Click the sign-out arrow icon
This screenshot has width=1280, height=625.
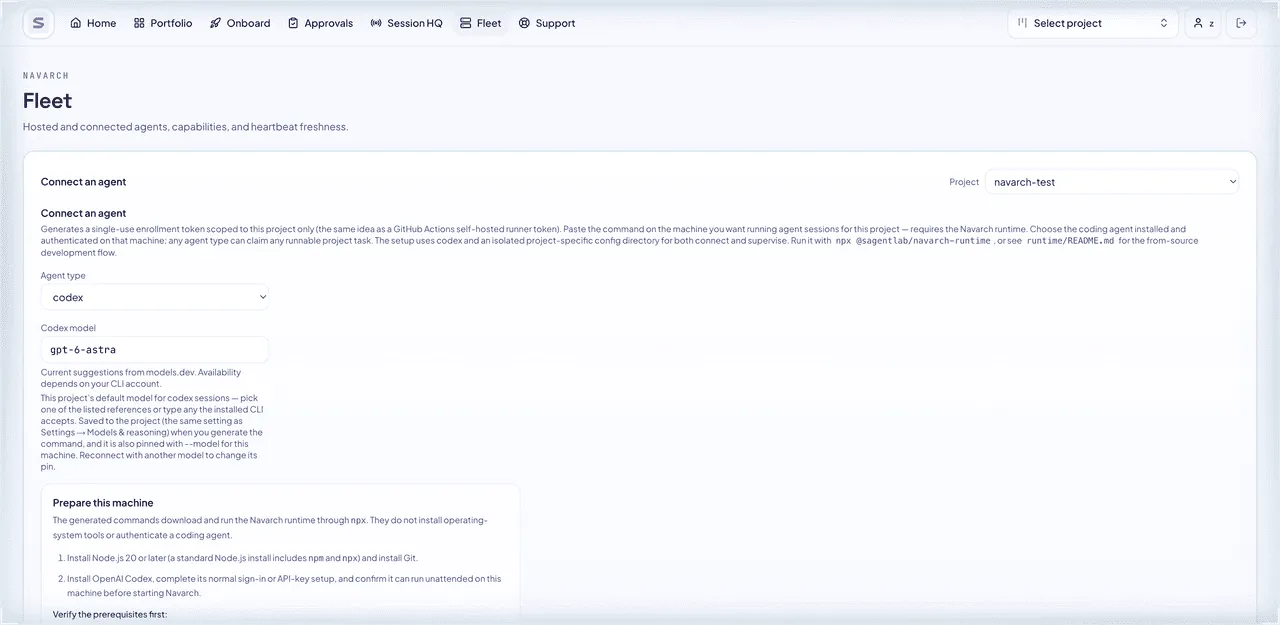click(1242, 23)
